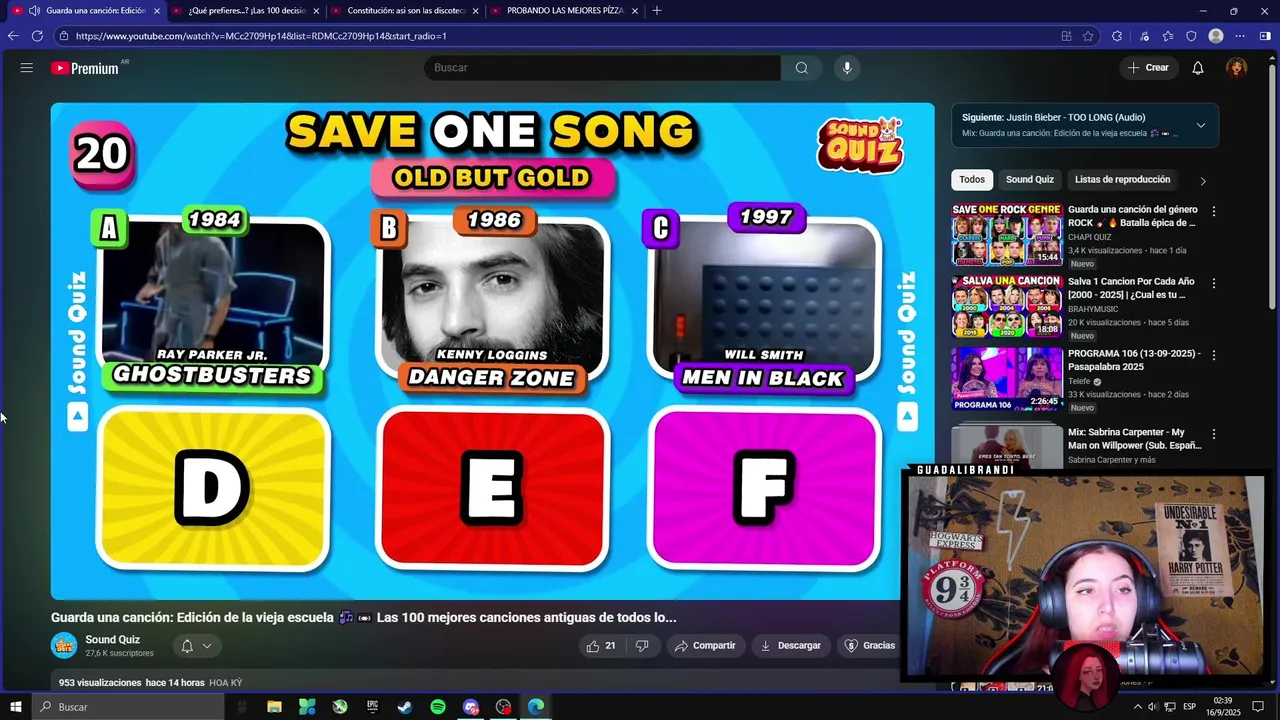Click the video player showing Save One Song
The width and height of the screenshot is (1280, 720).
[x=493, y=351]
